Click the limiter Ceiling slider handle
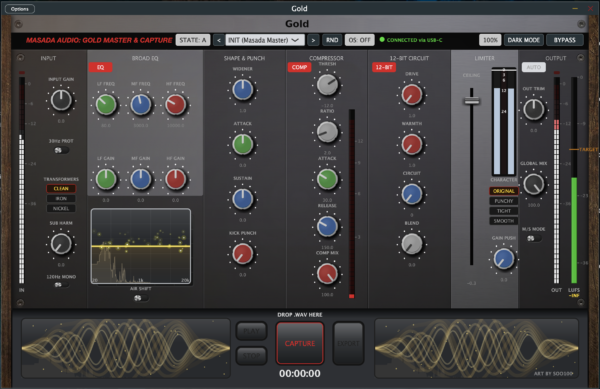This screenshot has width=600, height=389. pyautogui.click(x=471, y=101)
